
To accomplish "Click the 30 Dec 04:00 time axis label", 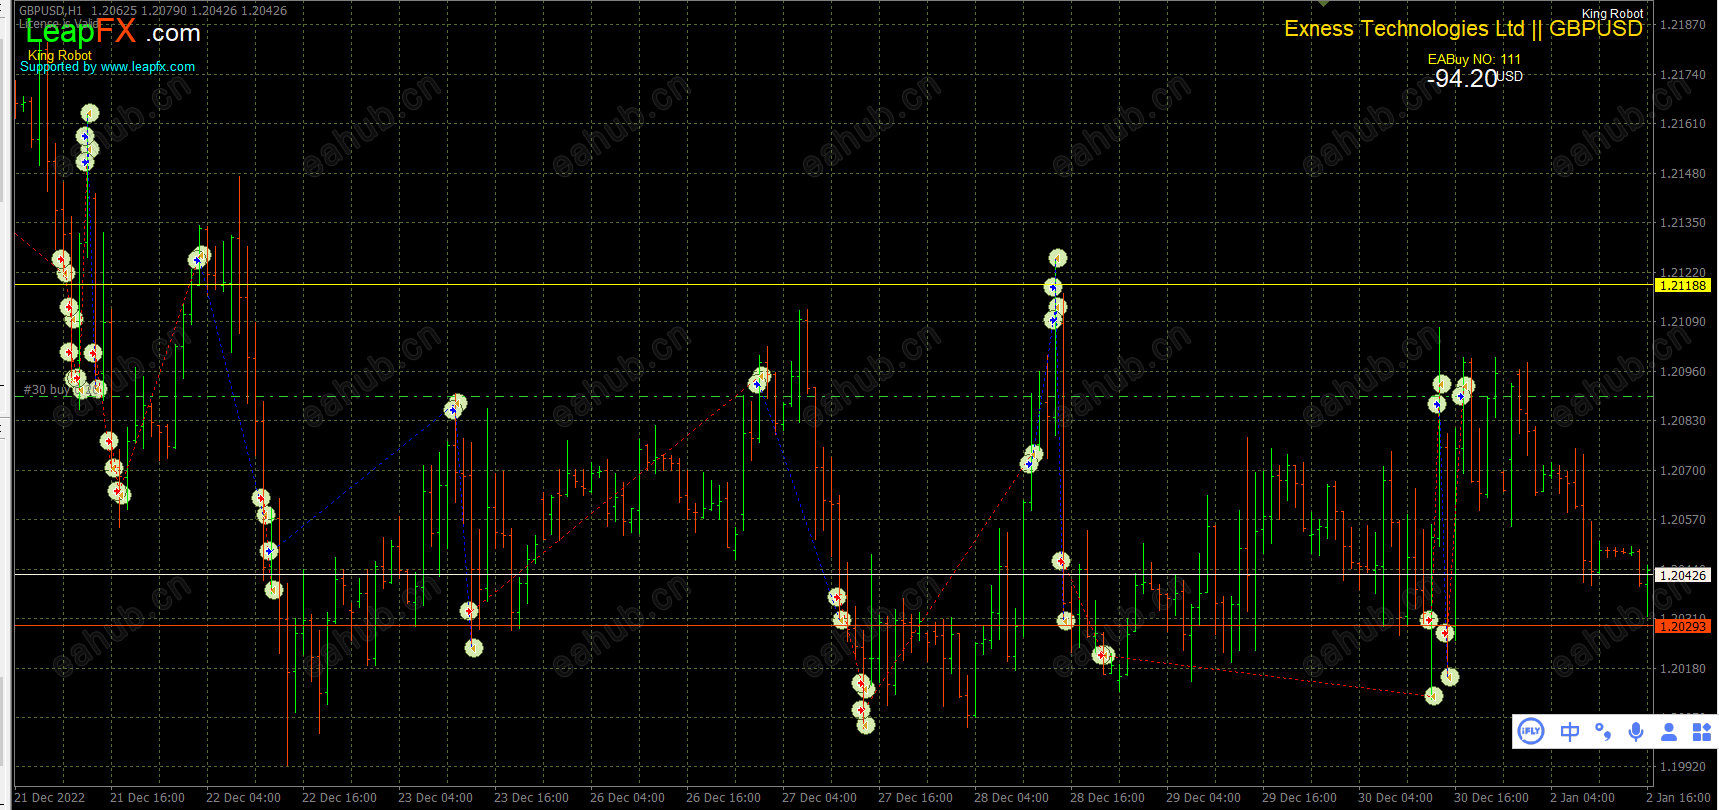I will click(x=1396, y=798).
